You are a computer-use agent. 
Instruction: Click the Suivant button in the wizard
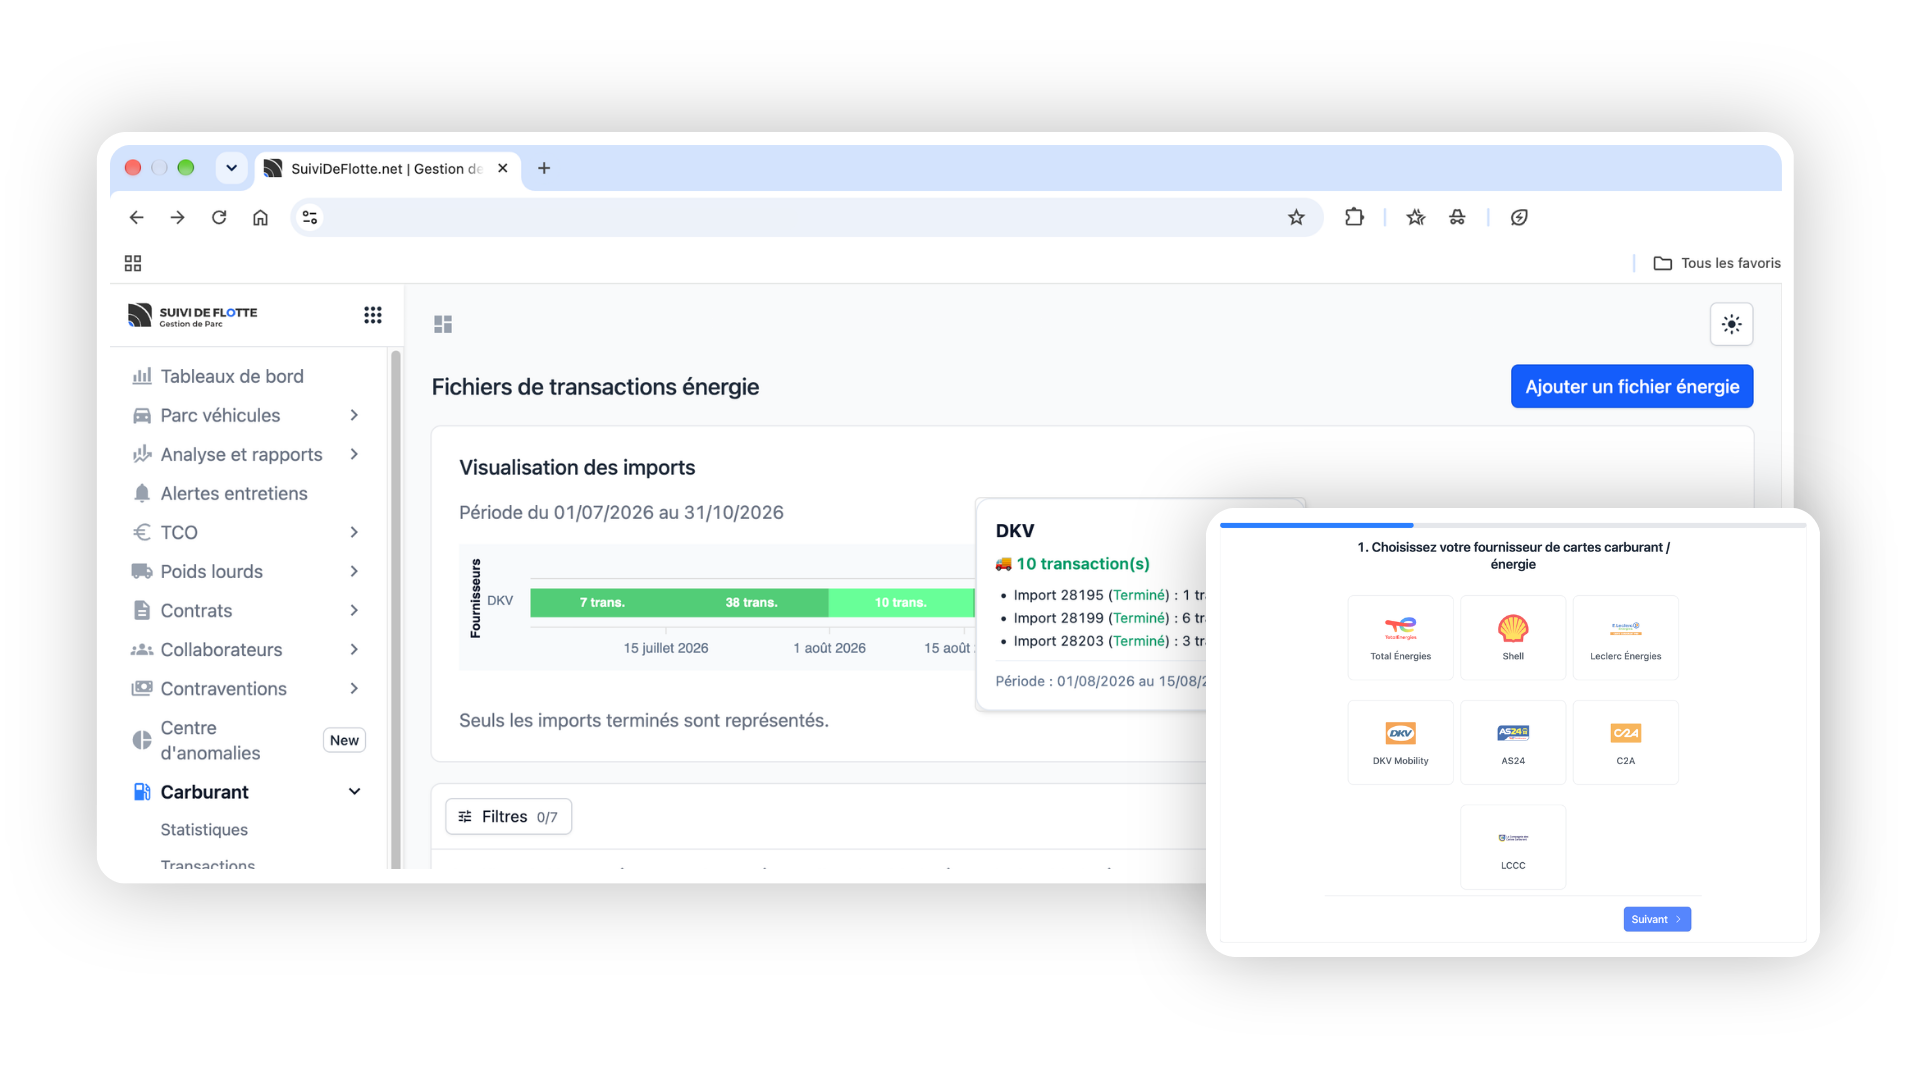click(1656, 919)
